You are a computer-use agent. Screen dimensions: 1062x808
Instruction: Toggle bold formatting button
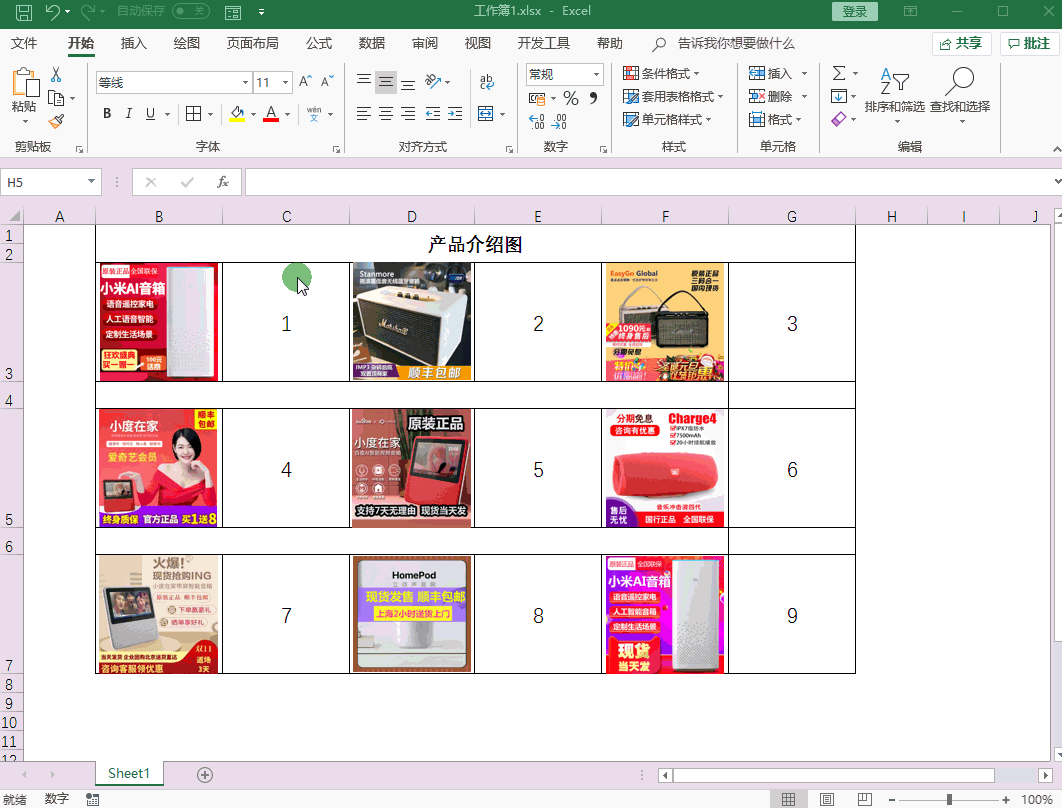(x=107, y=114)
